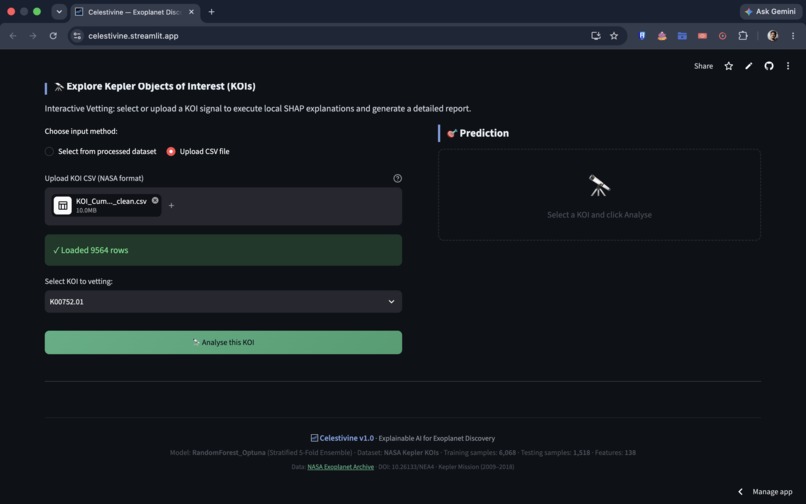Image resolution: width=806 pixels, height=504 pixels.
Task: Open site information icon in address bar
Action: pyautogui.click(x=77, y=36)
